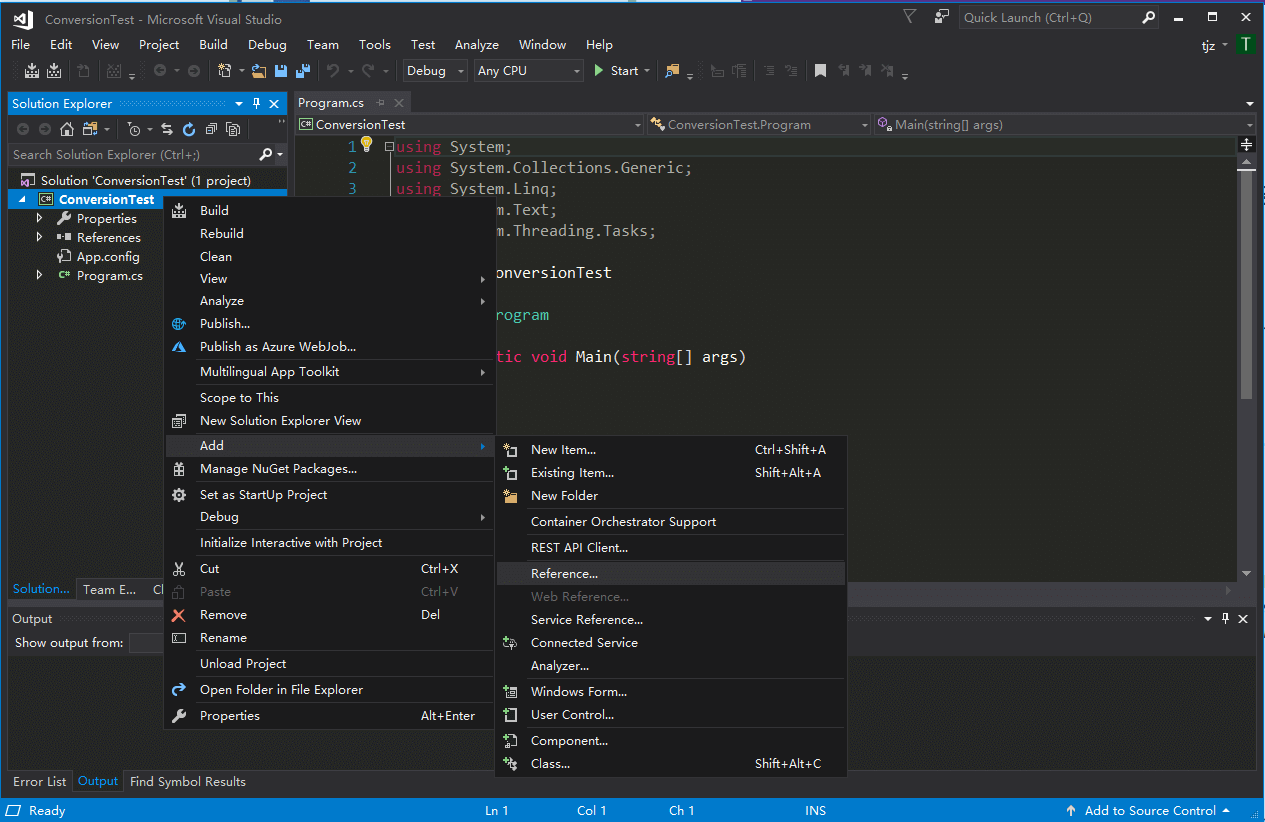Expand the Properties node
The width and height of the screenshot is (1265, 822).
pos(40,219)
